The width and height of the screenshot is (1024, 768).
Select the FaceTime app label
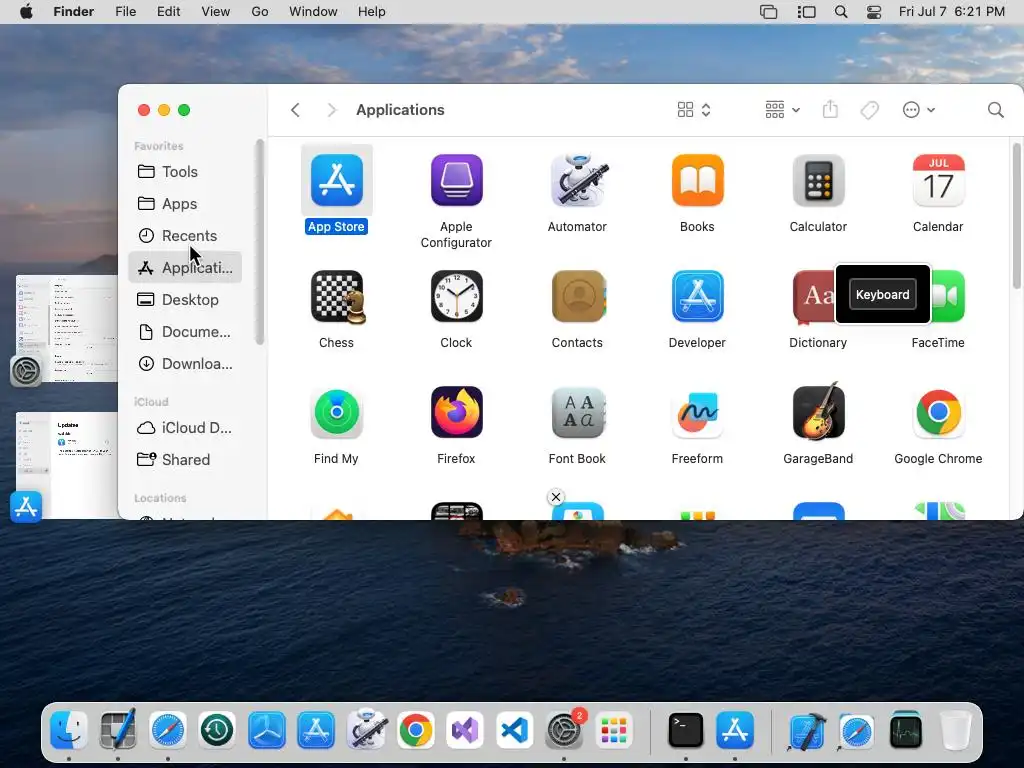pos(938,342)
